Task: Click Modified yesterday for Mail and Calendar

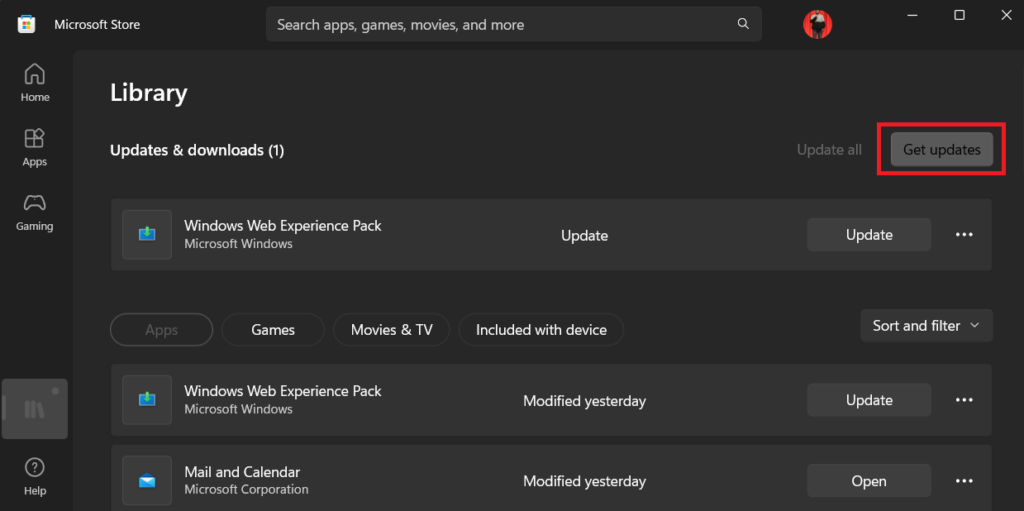Action: [584, 482]
